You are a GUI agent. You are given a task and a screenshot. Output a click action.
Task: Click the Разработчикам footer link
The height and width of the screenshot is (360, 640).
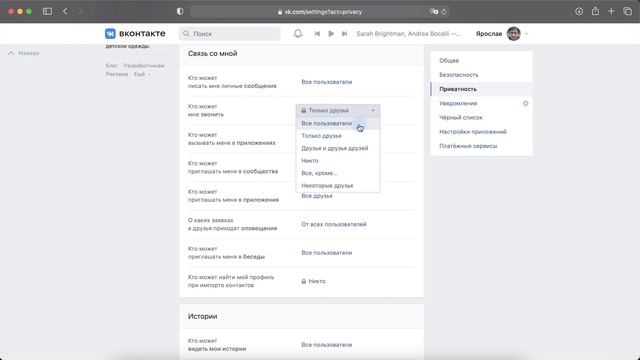[144, 66]
